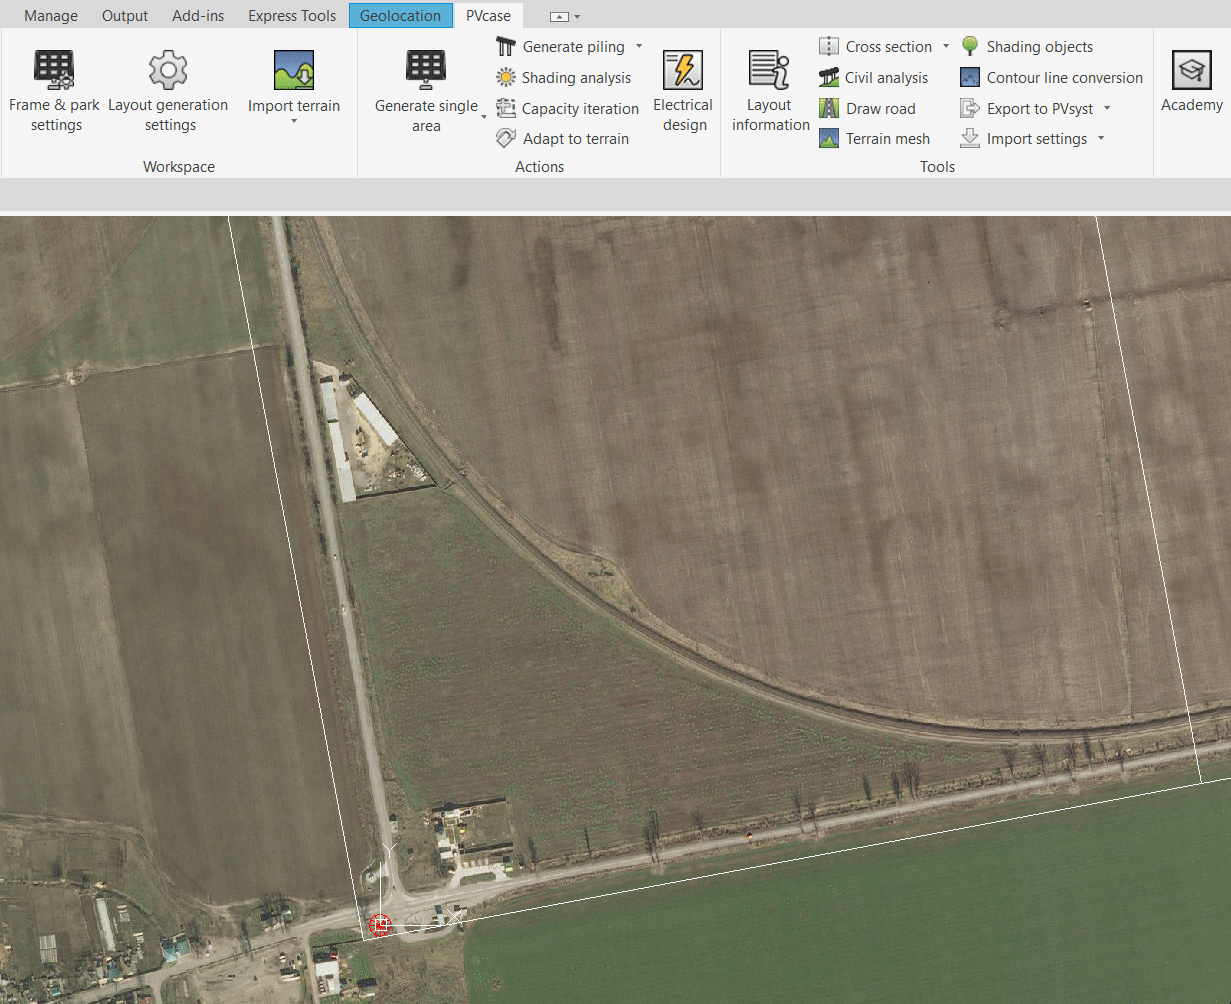Open Civil analysis tool

(874, 78)
